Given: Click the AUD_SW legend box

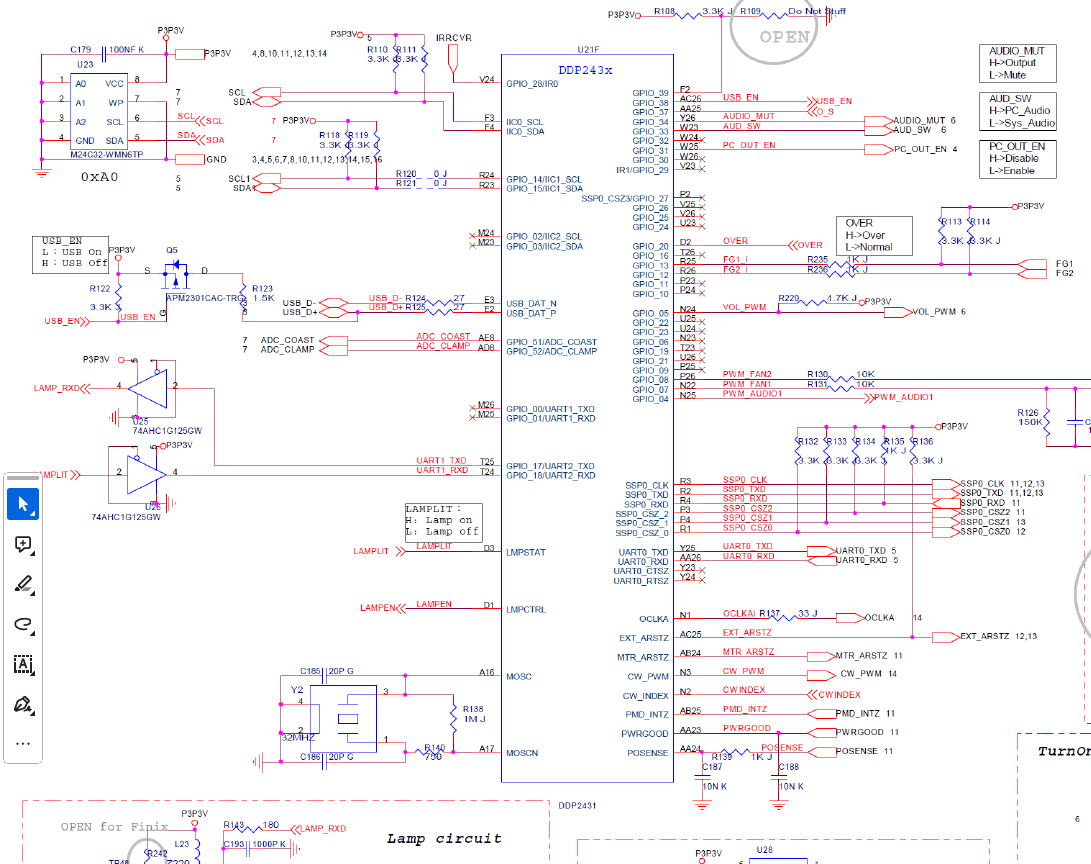Looking at the screenshot, I should pos(1017,111).
